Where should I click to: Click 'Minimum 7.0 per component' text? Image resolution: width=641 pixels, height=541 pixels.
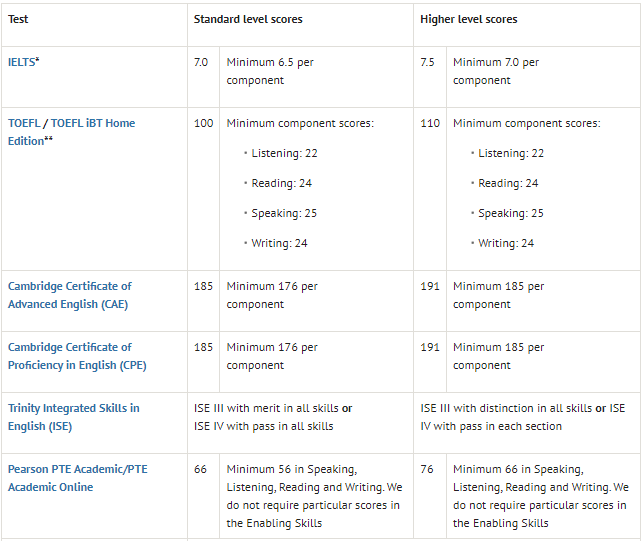pyautogui.click(x=496, y=71)
